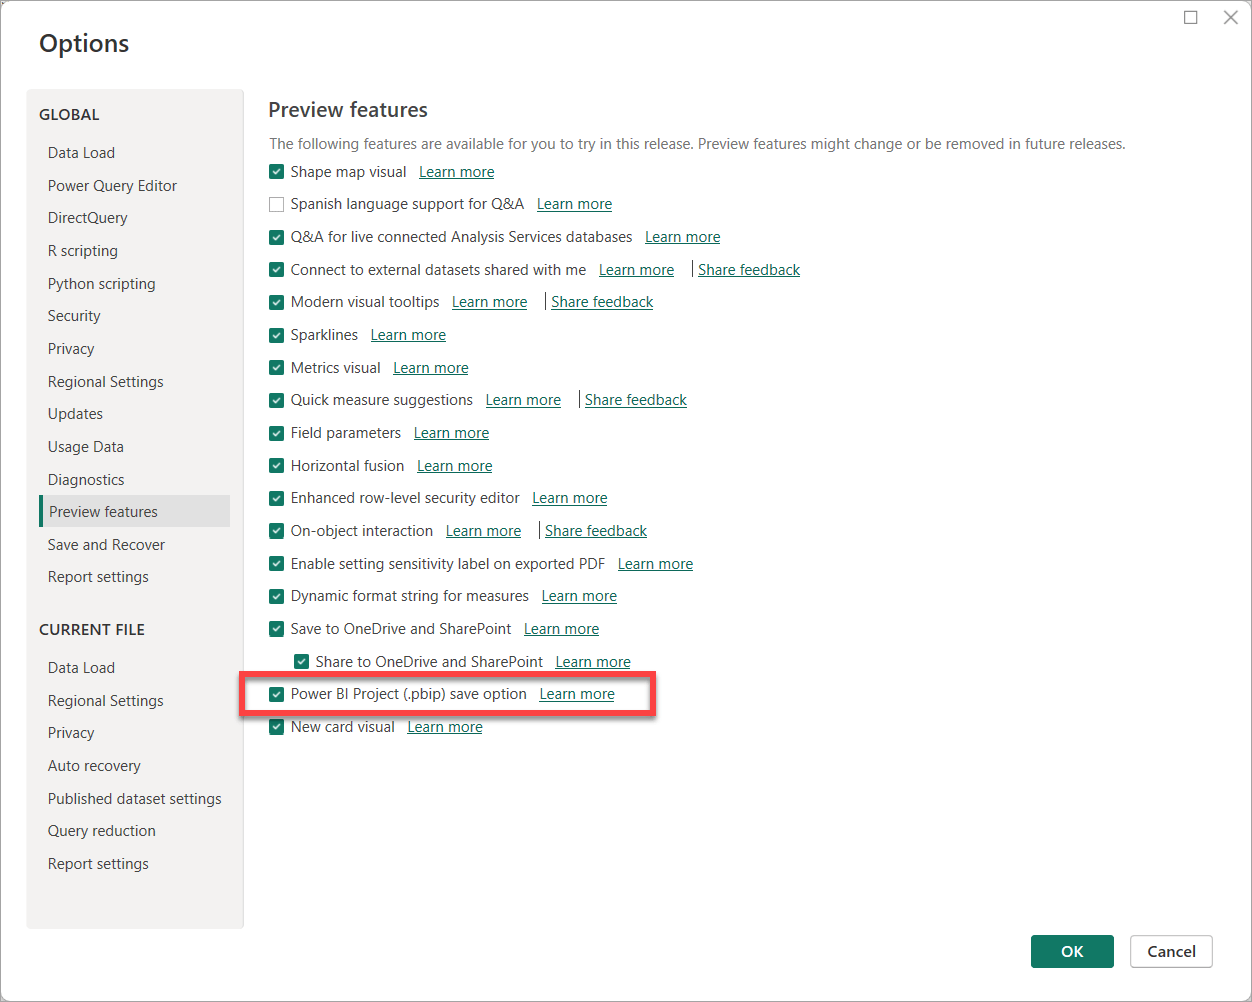Open the Global Data Load settings
This screenshot has width=1252, height=1002.
point(81,153)
